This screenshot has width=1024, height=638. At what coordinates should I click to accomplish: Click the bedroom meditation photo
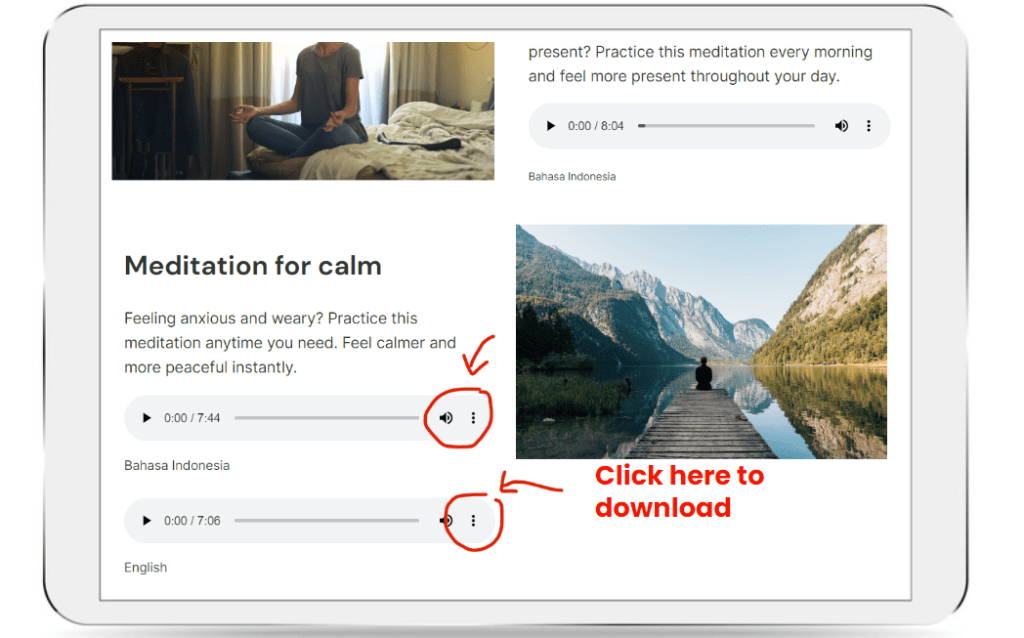pos(303,111)
